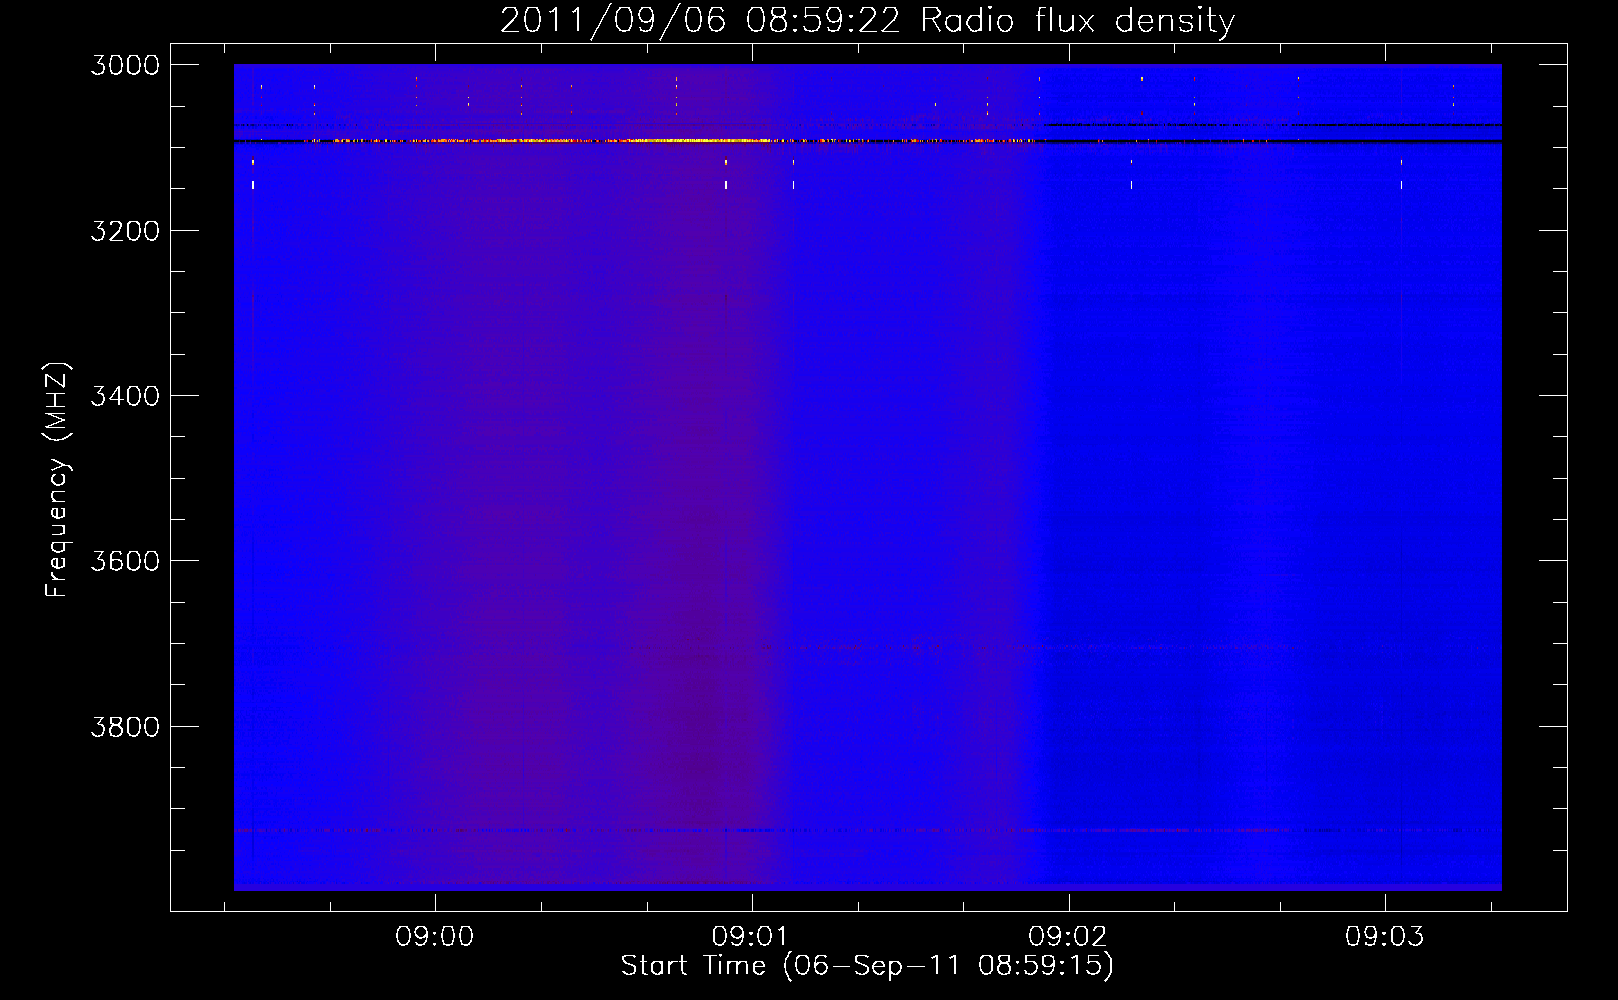Click the 09:03 time tick label
Viewport: 1618px width, 1000px height.
point(1384,937)
